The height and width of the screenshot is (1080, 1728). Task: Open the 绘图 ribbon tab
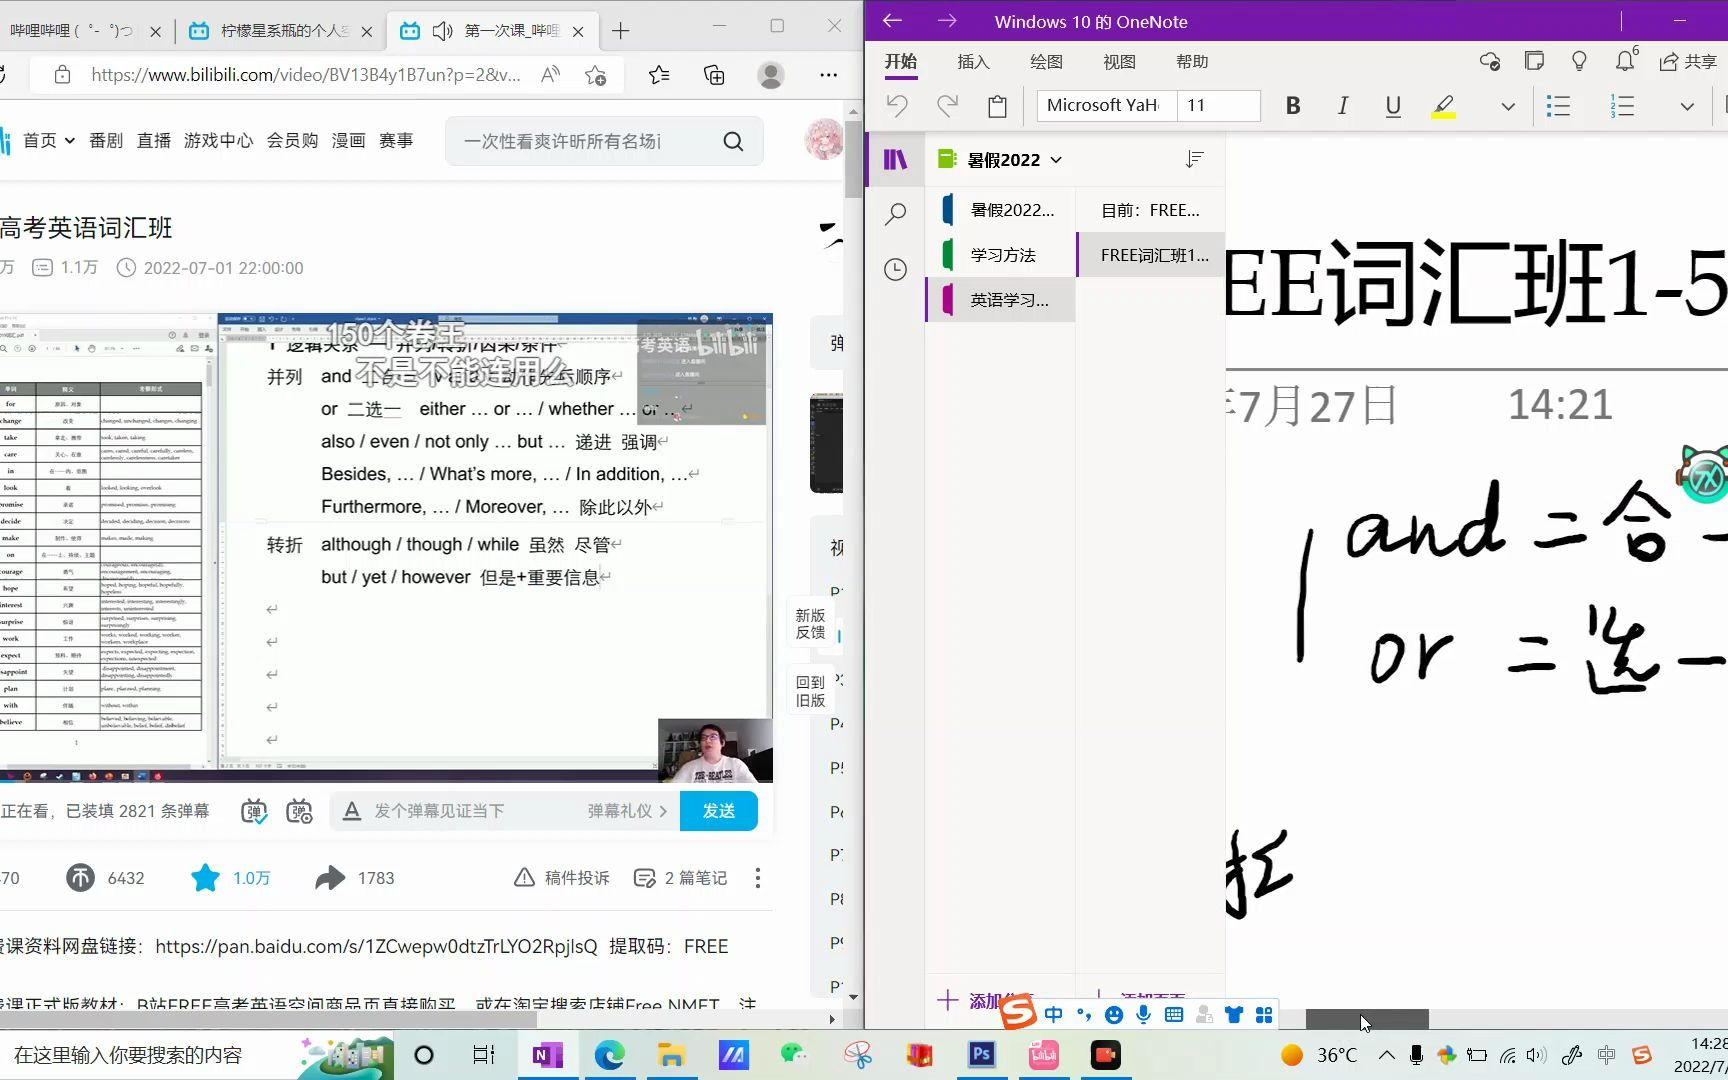[x=1045, y=61]
